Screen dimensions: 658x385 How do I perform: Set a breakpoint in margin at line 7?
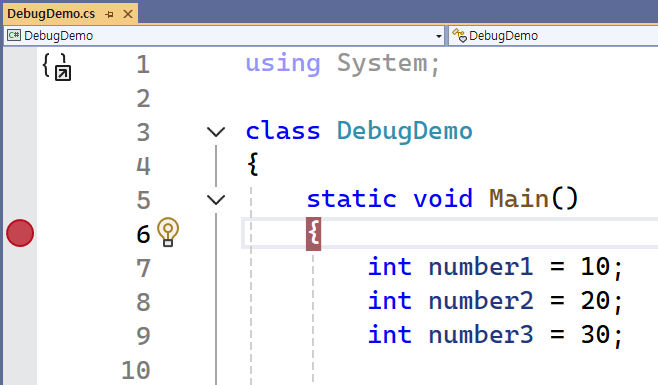coord(20,267)
